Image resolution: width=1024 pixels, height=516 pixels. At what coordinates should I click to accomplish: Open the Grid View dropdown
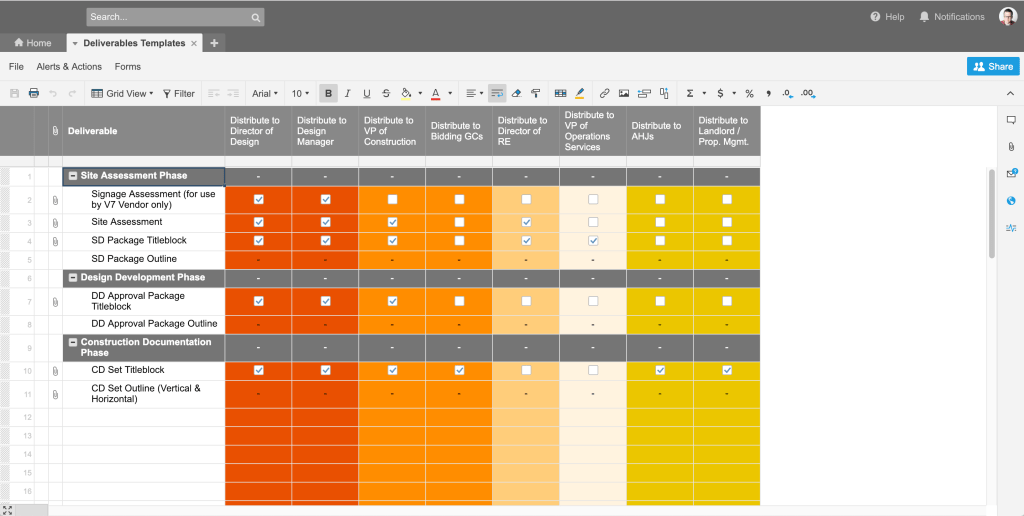pos(122,93)
